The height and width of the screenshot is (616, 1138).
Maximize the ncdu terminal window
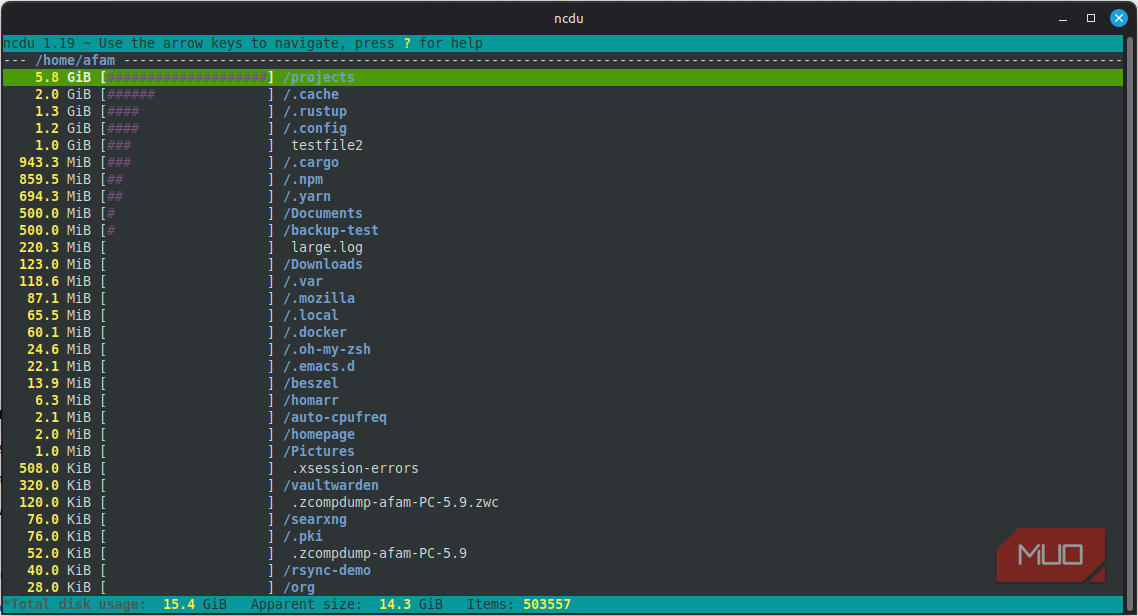1090,18
